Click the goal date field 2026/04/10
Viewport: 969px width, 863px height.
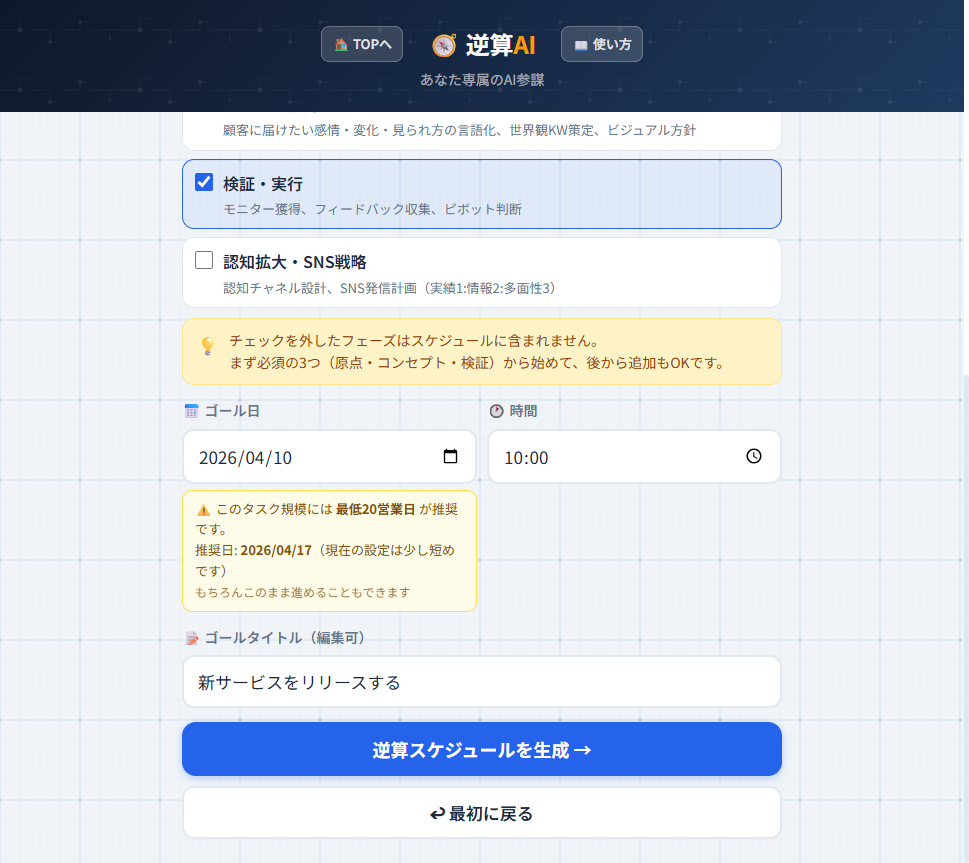pos(300,457)
